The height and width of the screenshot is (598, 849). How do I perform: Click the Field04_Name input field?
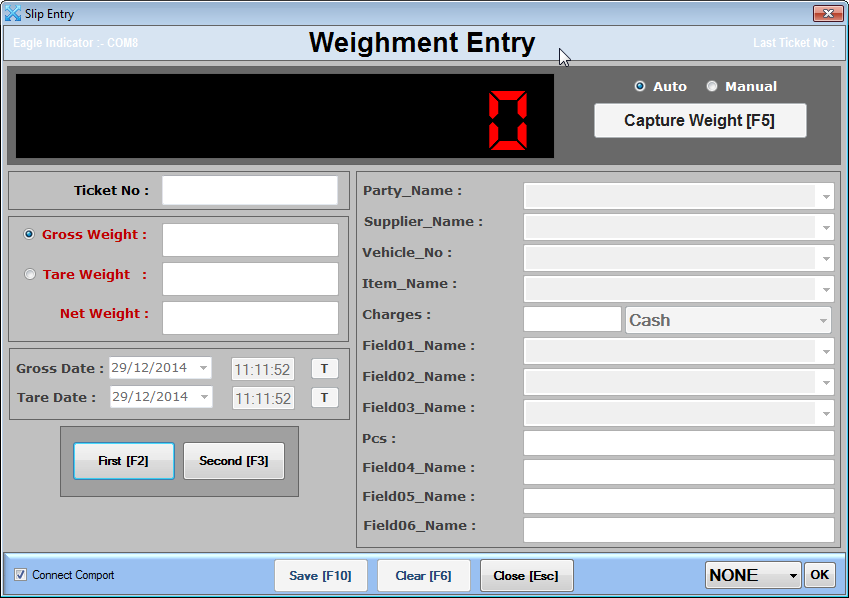click(678, 472)
